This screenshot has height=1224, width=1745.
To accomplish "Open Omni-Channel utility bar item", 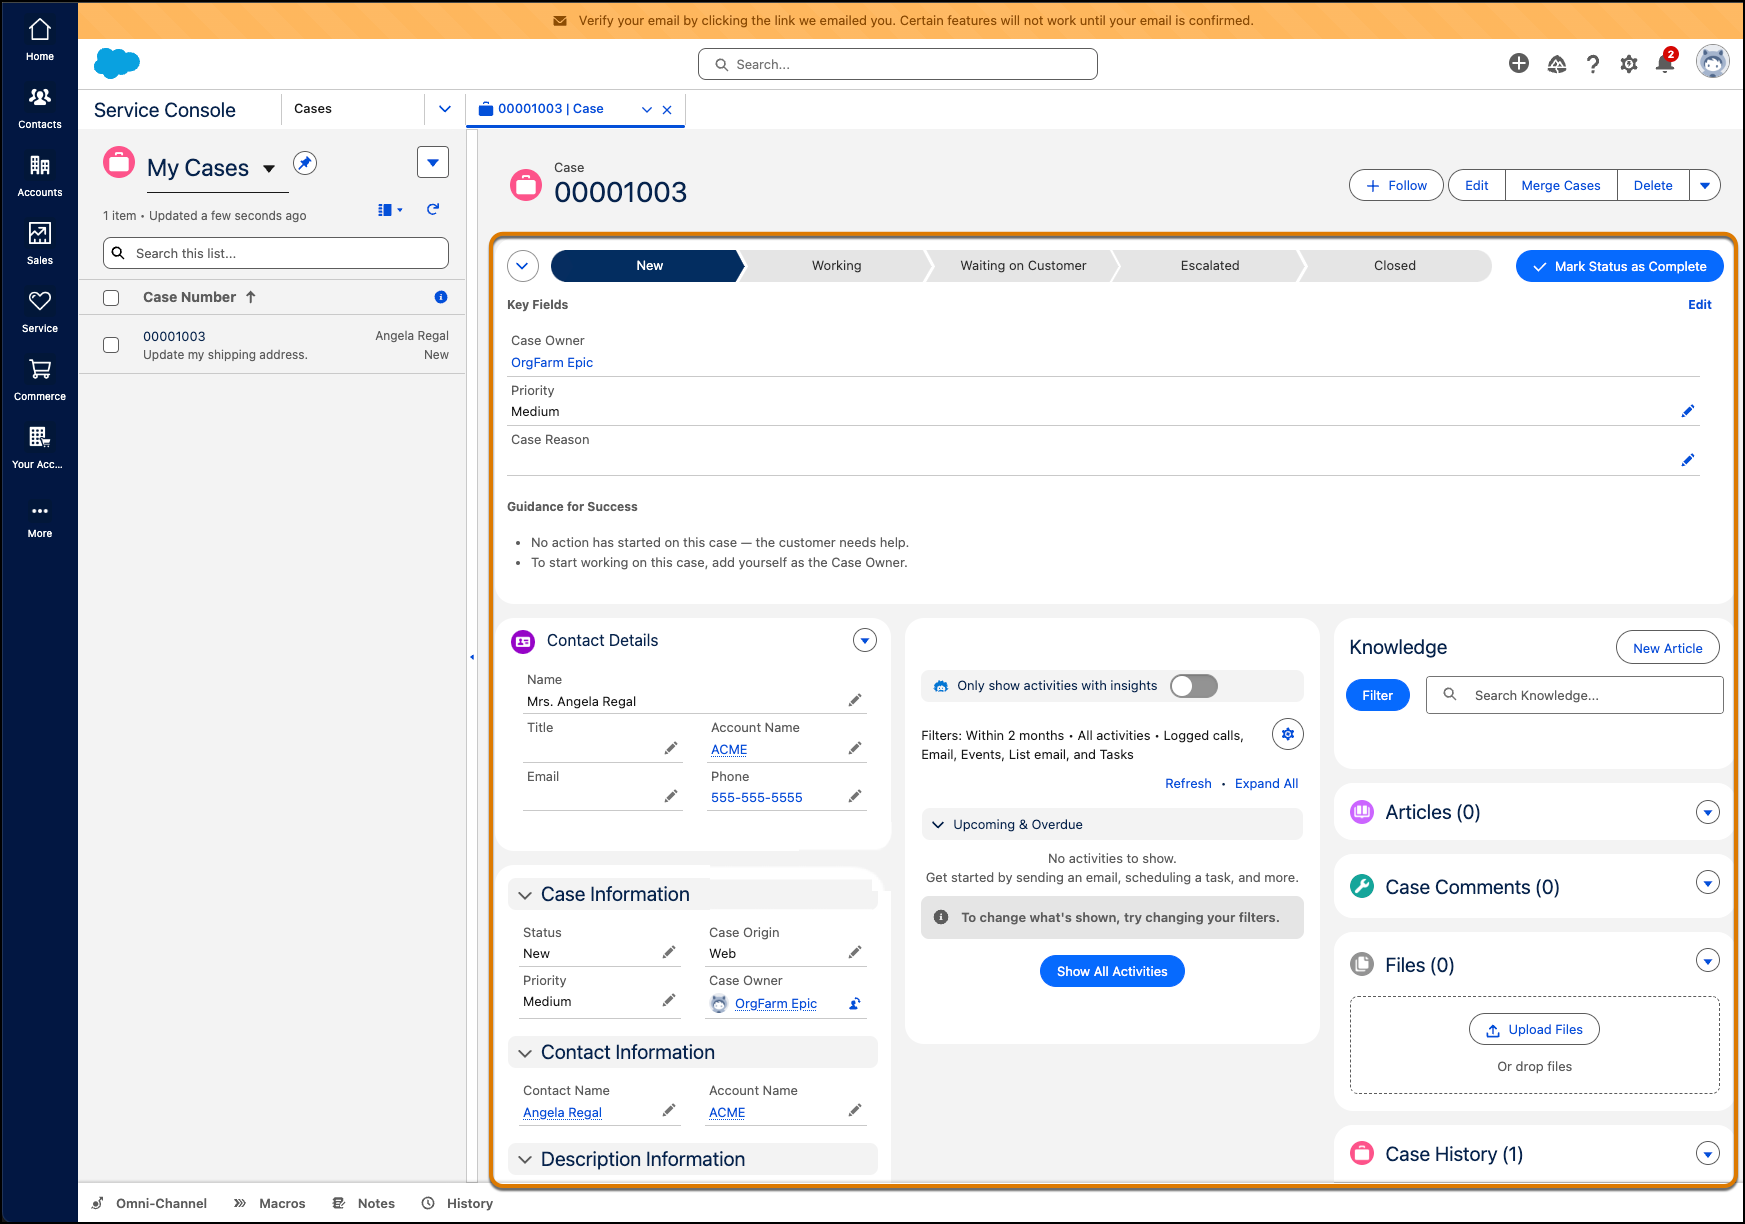I will pyautogui.click(x=149, y=1203).
